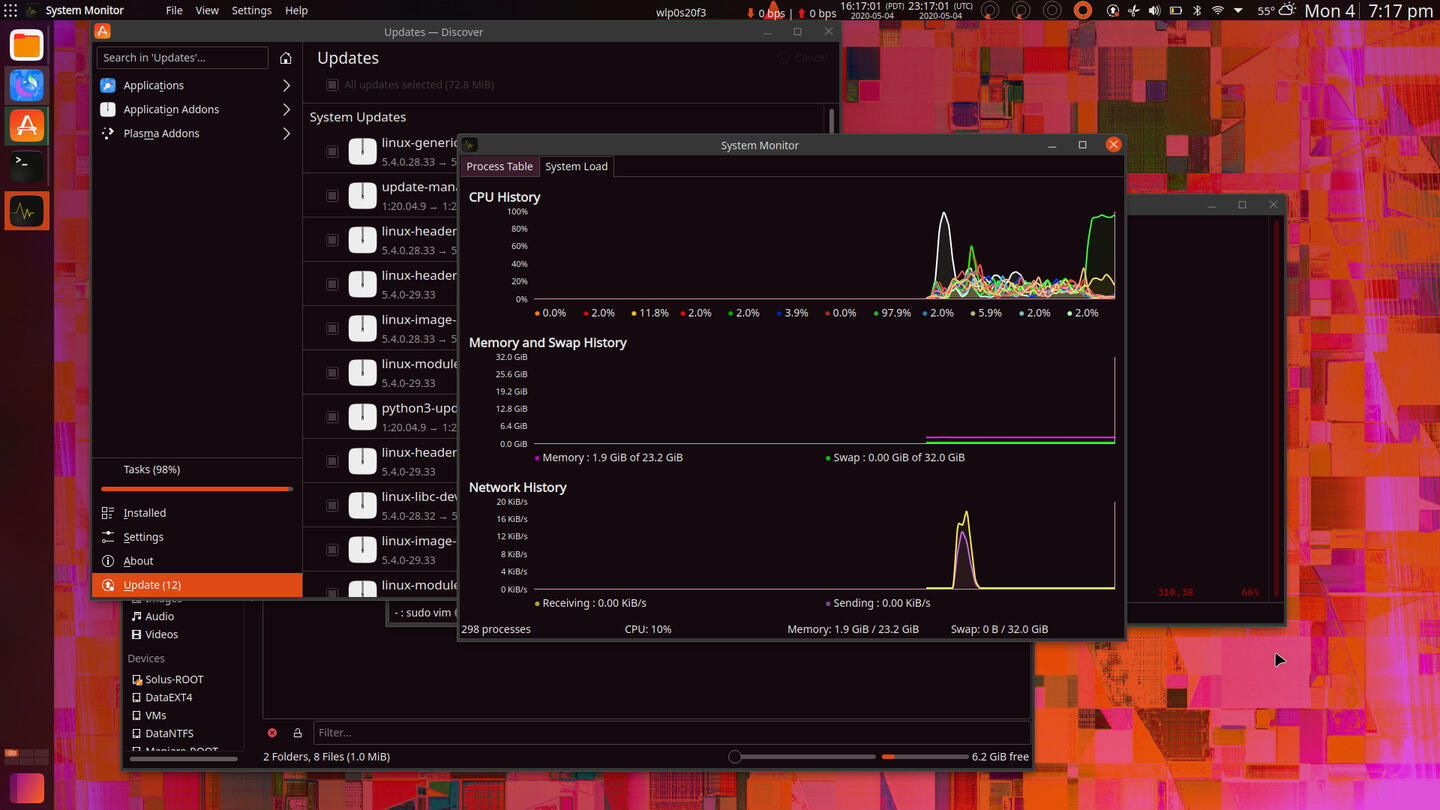Viewport: 1440px width, 810px height.
Task: Click the linux-libc-dev package icon
Action: [x=362, y=505]
